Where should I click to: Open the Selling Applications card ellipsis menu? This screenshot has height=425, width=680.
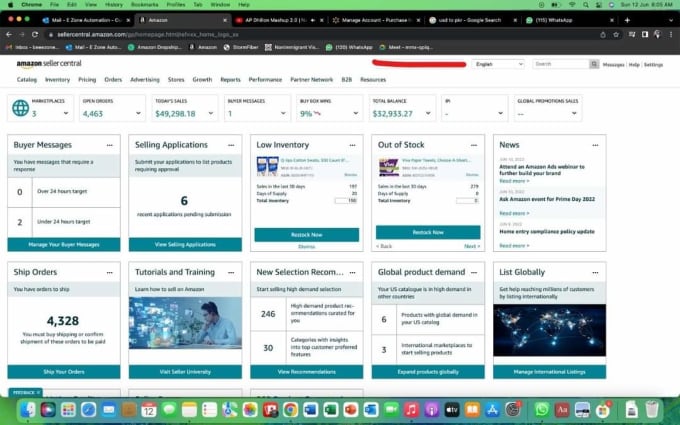pos(231,145)
